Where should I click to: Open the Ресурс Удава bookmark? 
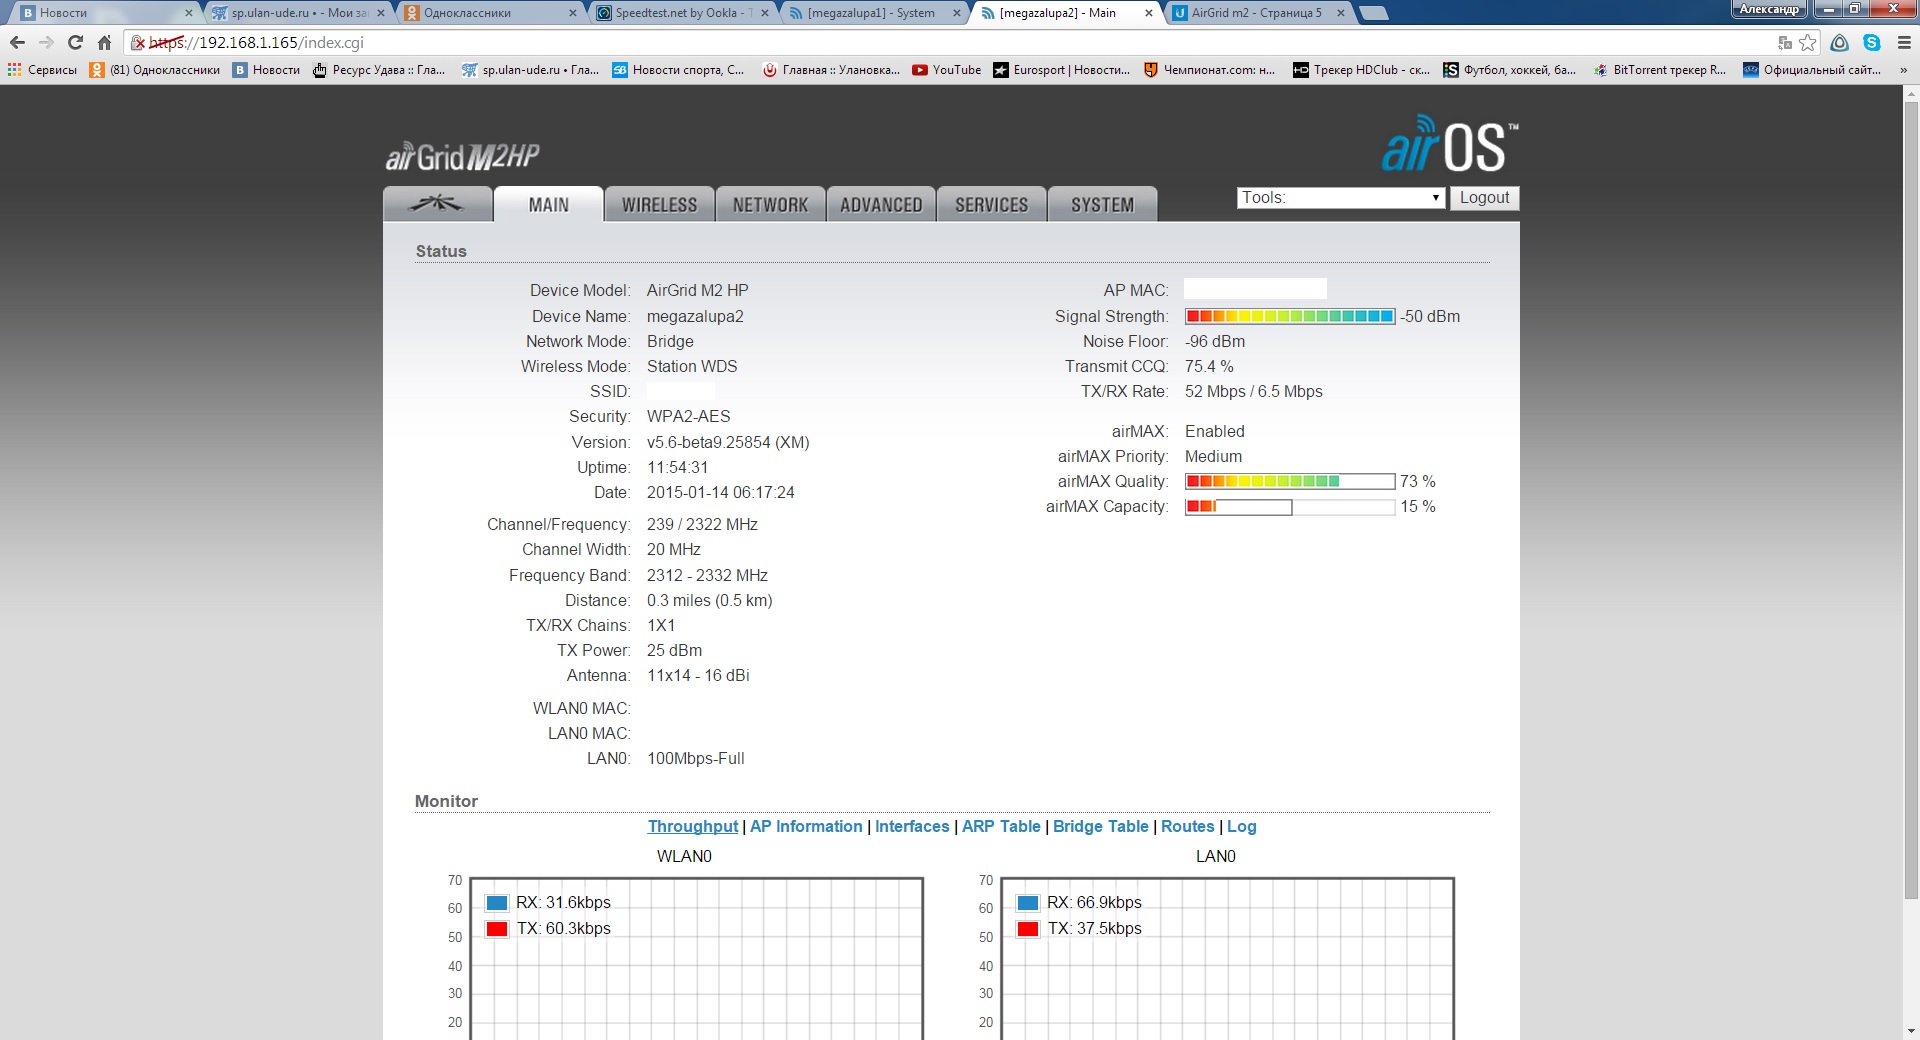click(x=379, y=70)
